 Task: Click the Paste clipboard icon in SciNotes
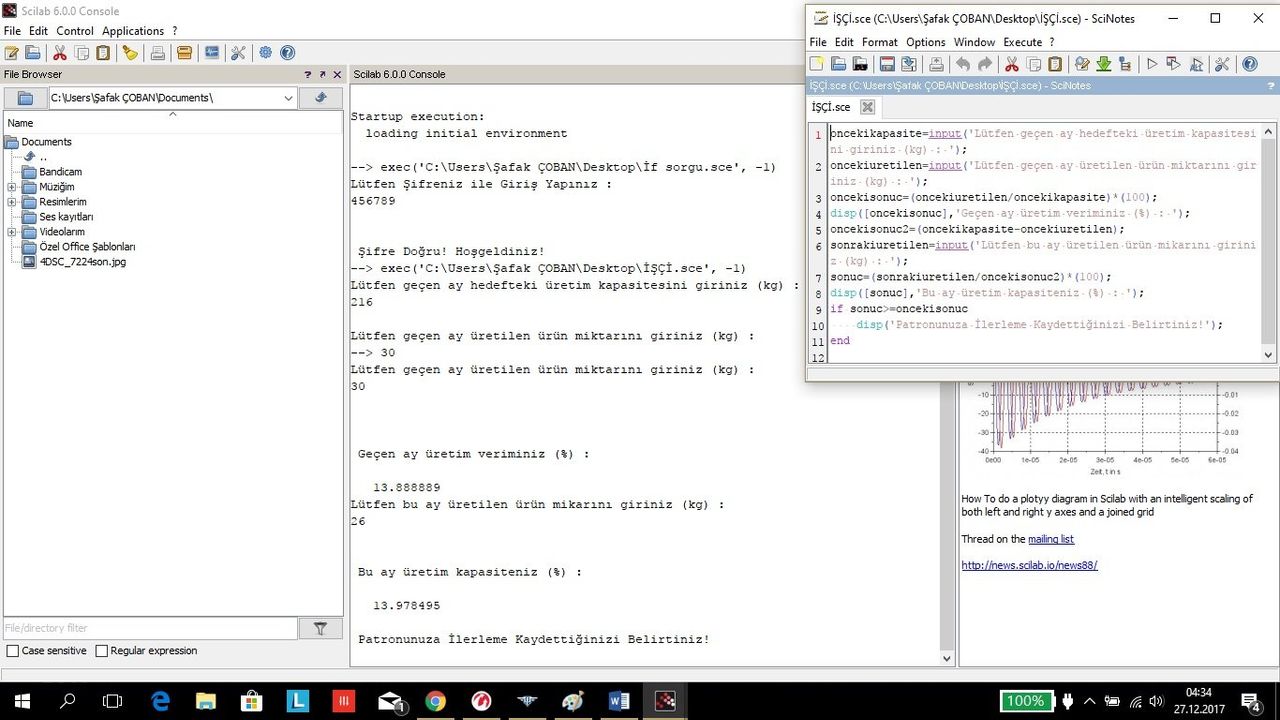[x=1055, y=64]
